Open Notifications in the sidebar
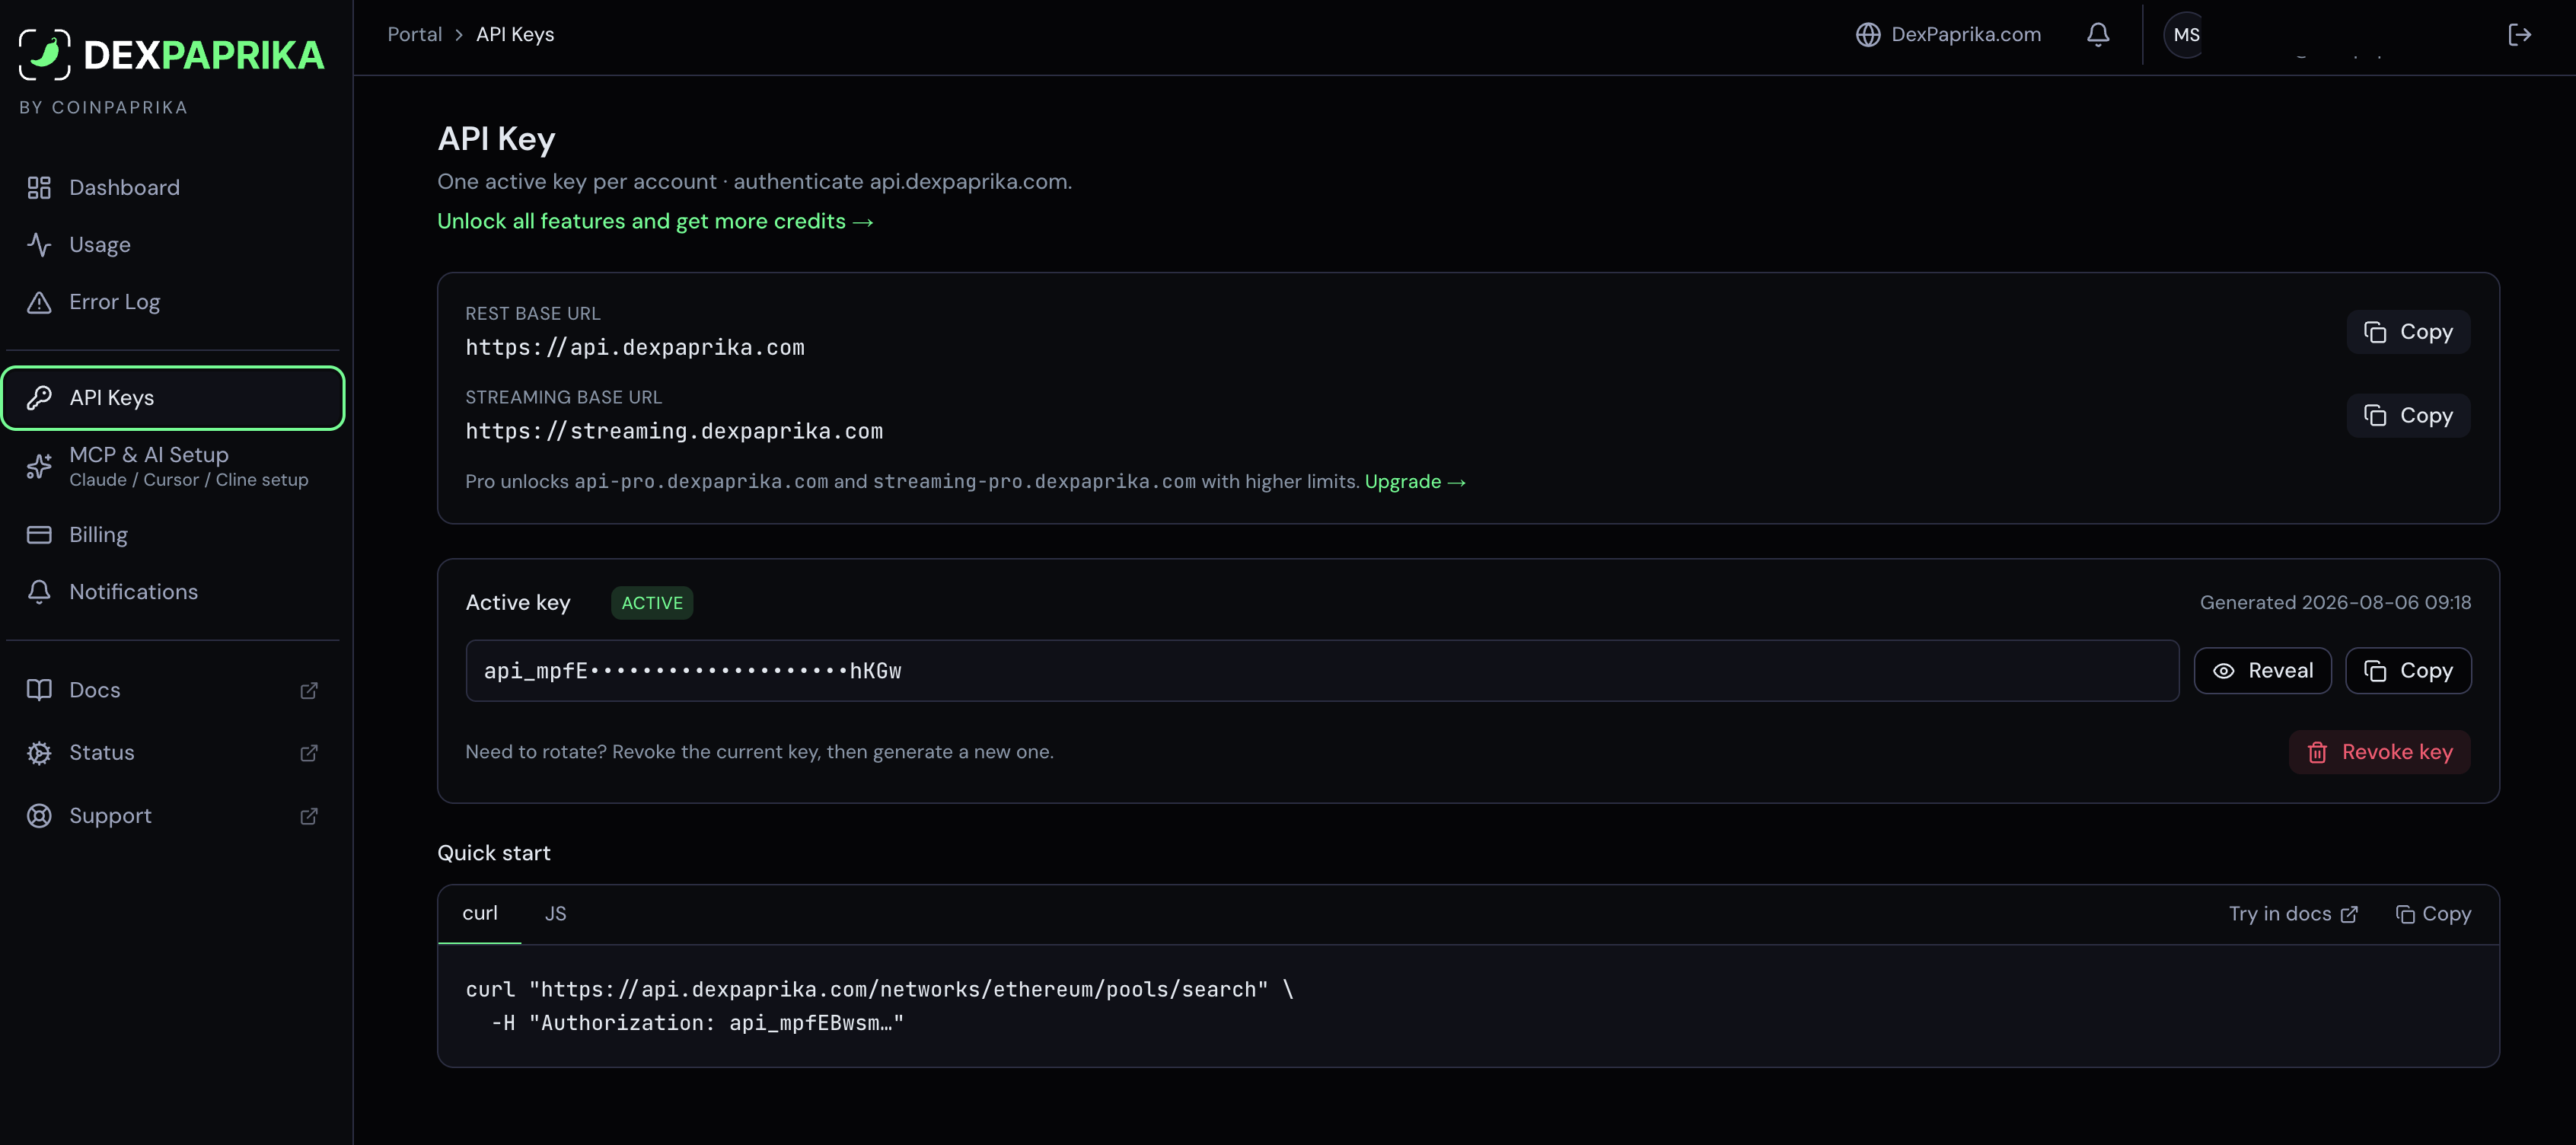2576x1145 pixels. [x=173, y=591]
